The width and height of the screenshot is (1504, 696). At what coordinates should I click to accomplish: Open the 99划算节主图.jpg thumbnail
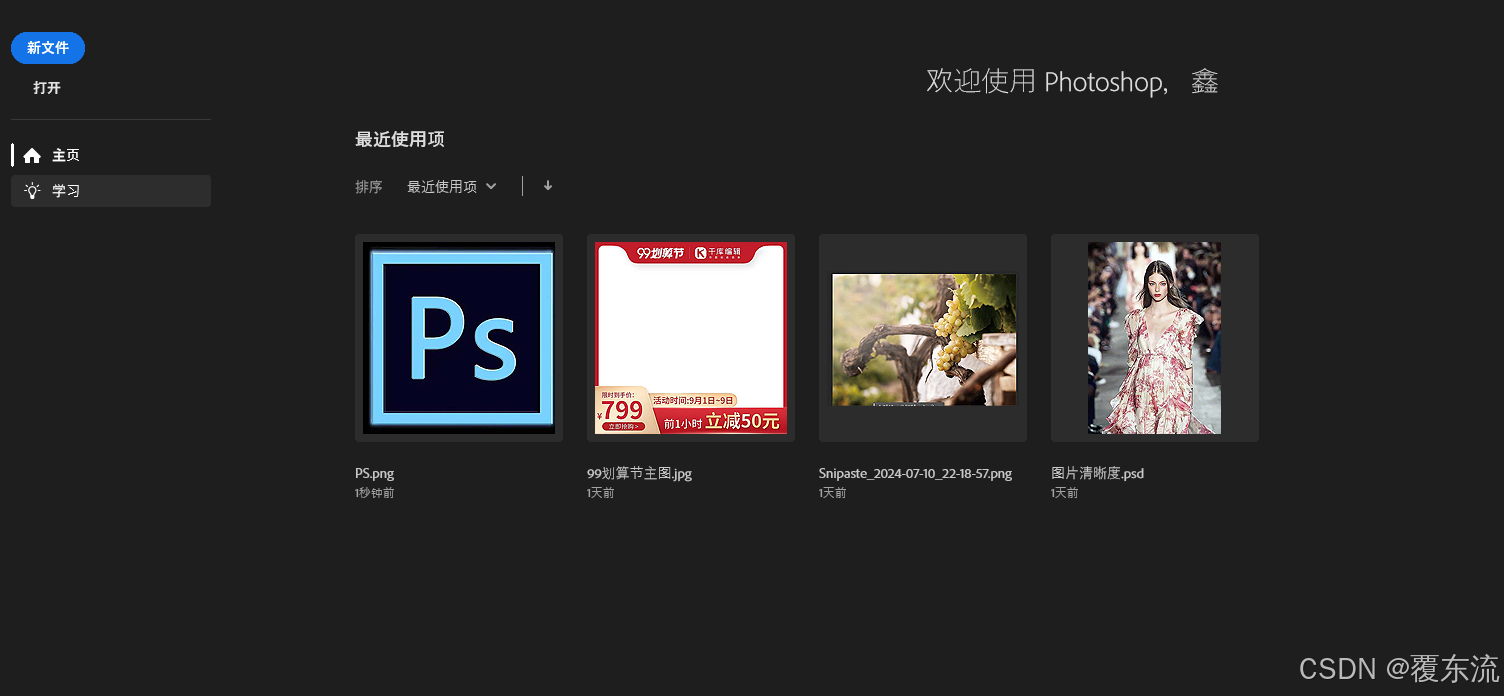[691, 338]
